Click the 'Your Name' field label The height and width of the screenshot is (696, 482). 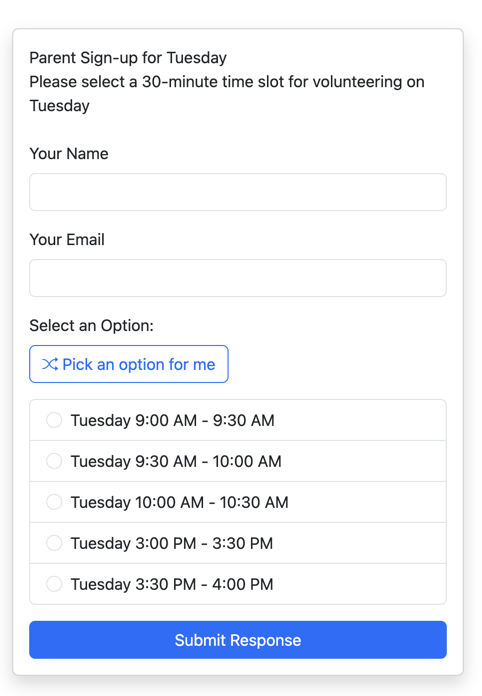69,154
